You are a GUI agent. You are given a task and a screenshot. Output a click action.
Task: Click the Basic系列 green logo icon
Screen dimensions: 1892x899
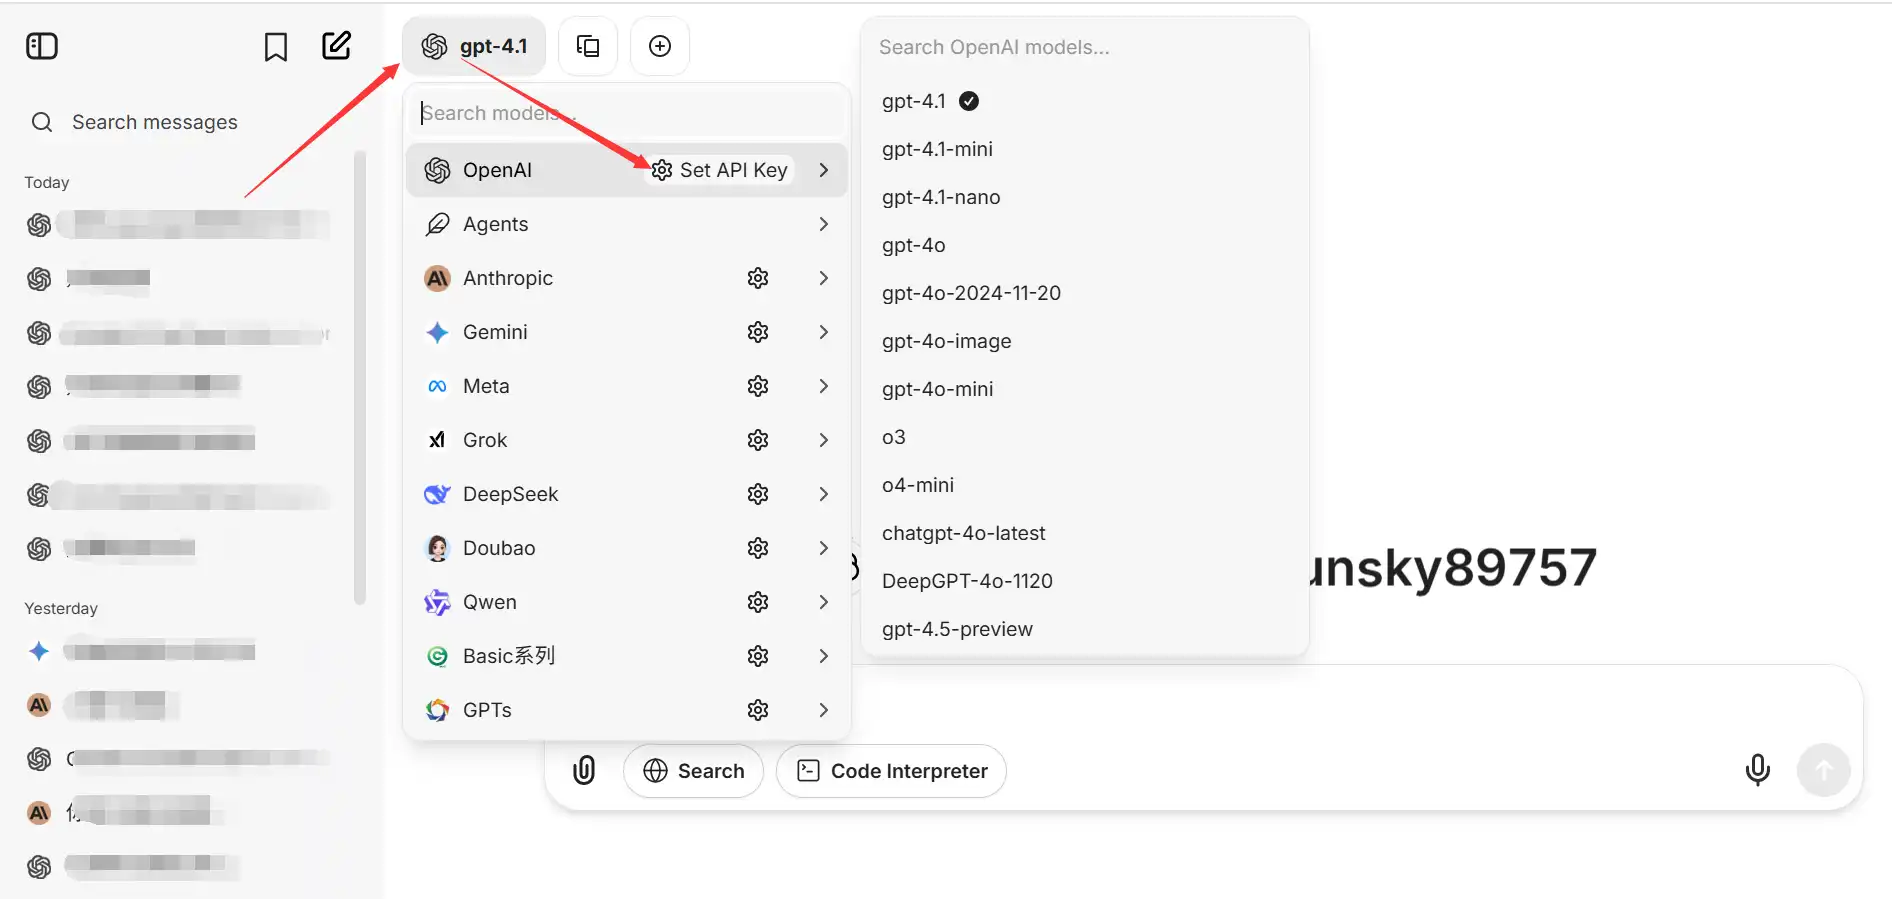click(437, 656)
